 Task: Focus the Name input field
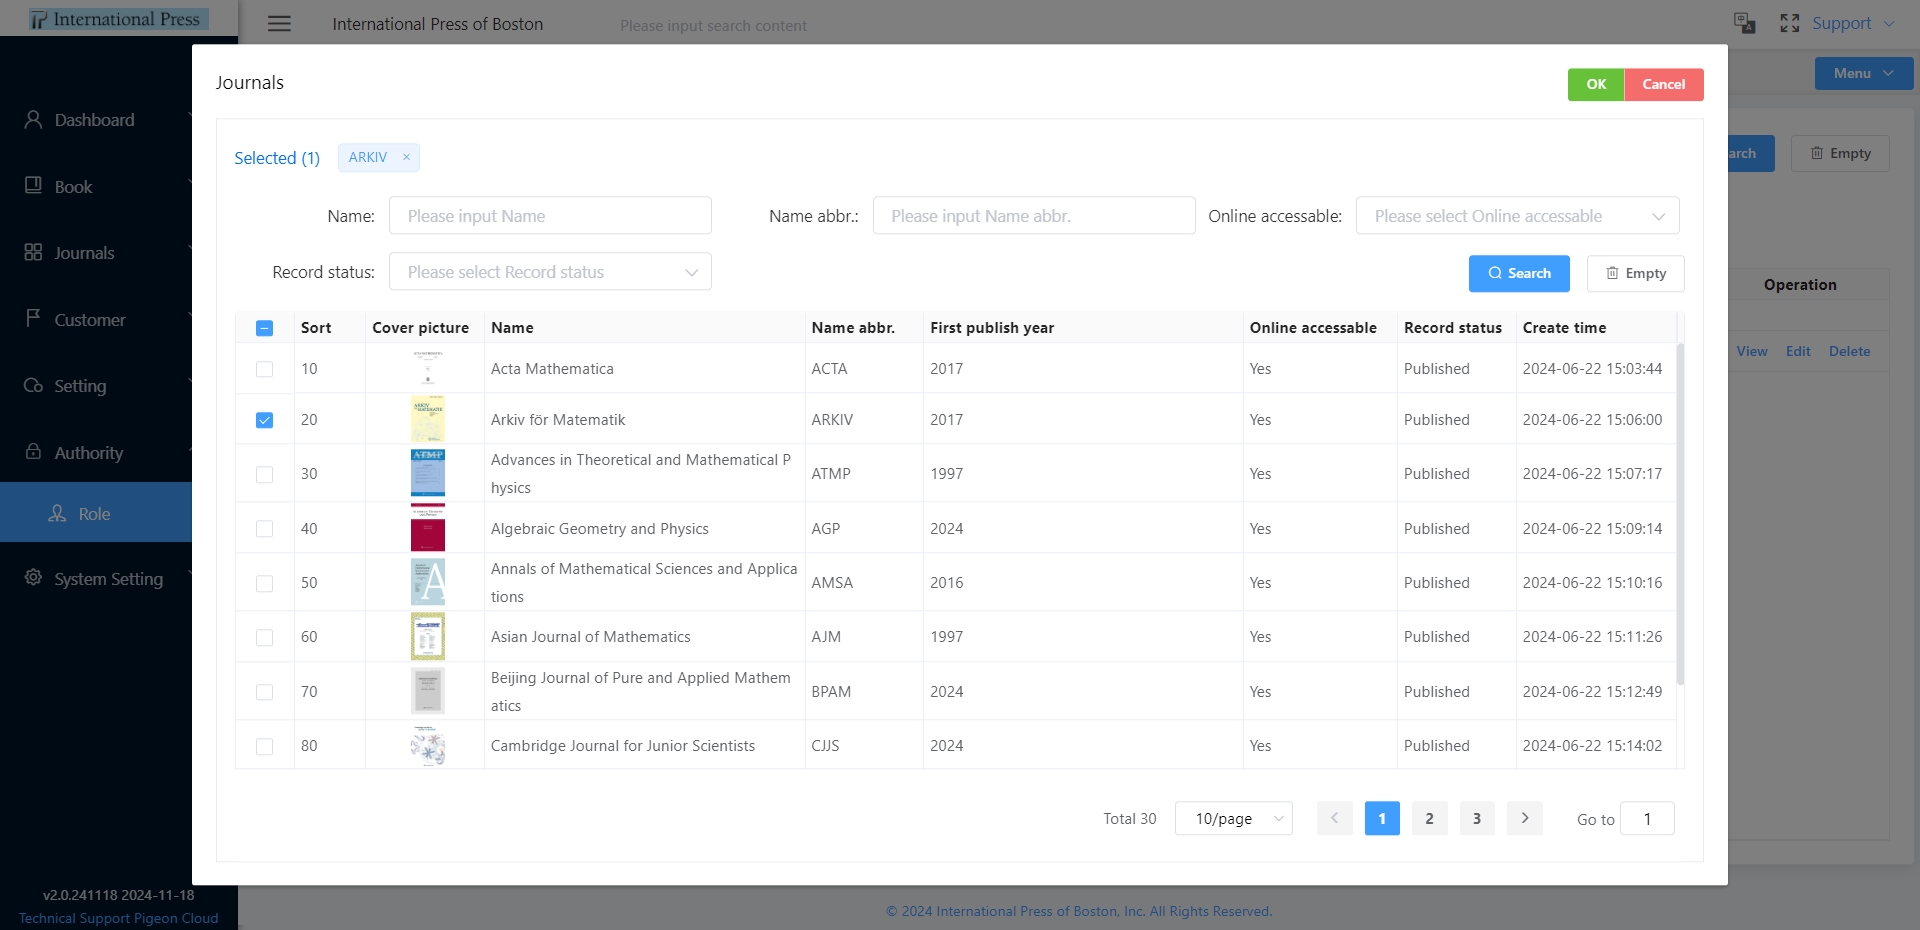[x=550, y=216]
